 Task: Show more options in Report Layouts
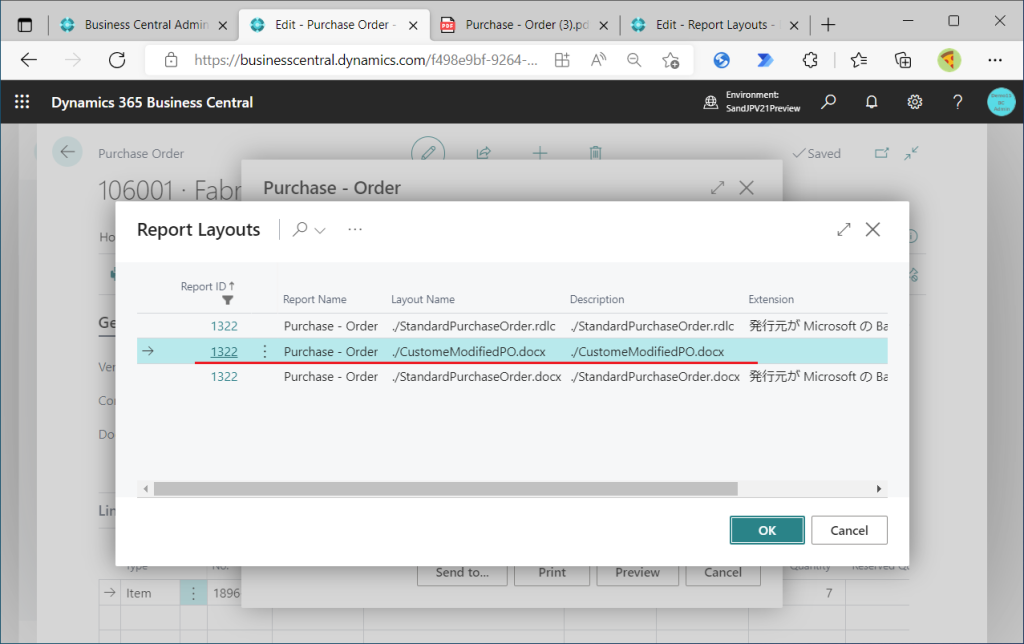tap(355, 230)
